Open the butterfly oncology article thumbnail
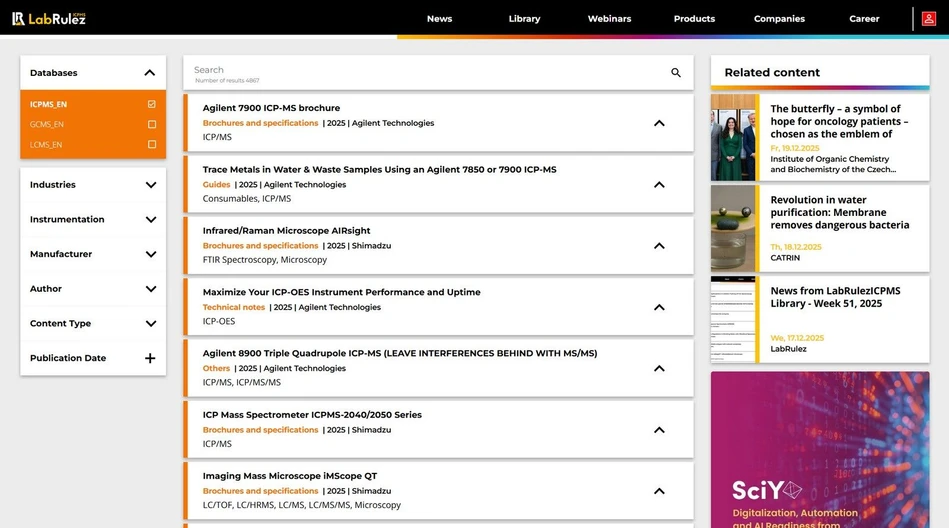Viewport: 949px width, 528px height. pos(734,137)
